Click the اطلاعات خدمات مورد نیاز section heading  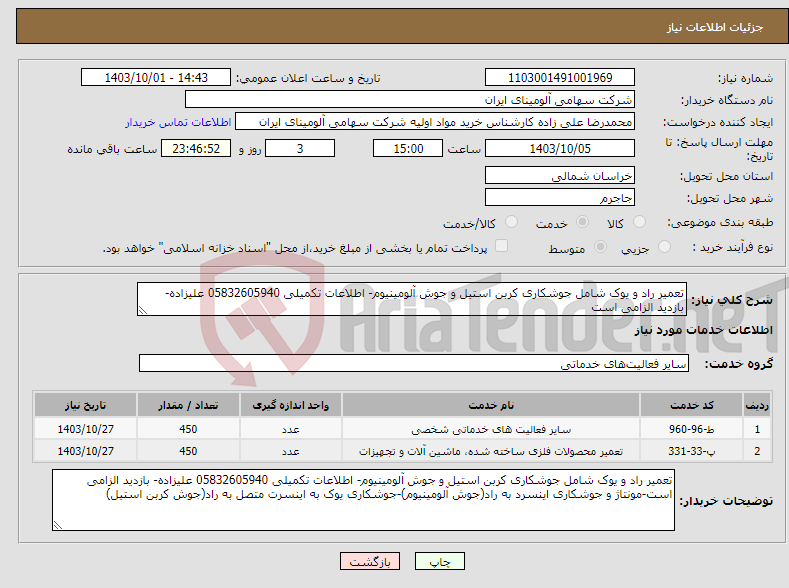point(703,330)
